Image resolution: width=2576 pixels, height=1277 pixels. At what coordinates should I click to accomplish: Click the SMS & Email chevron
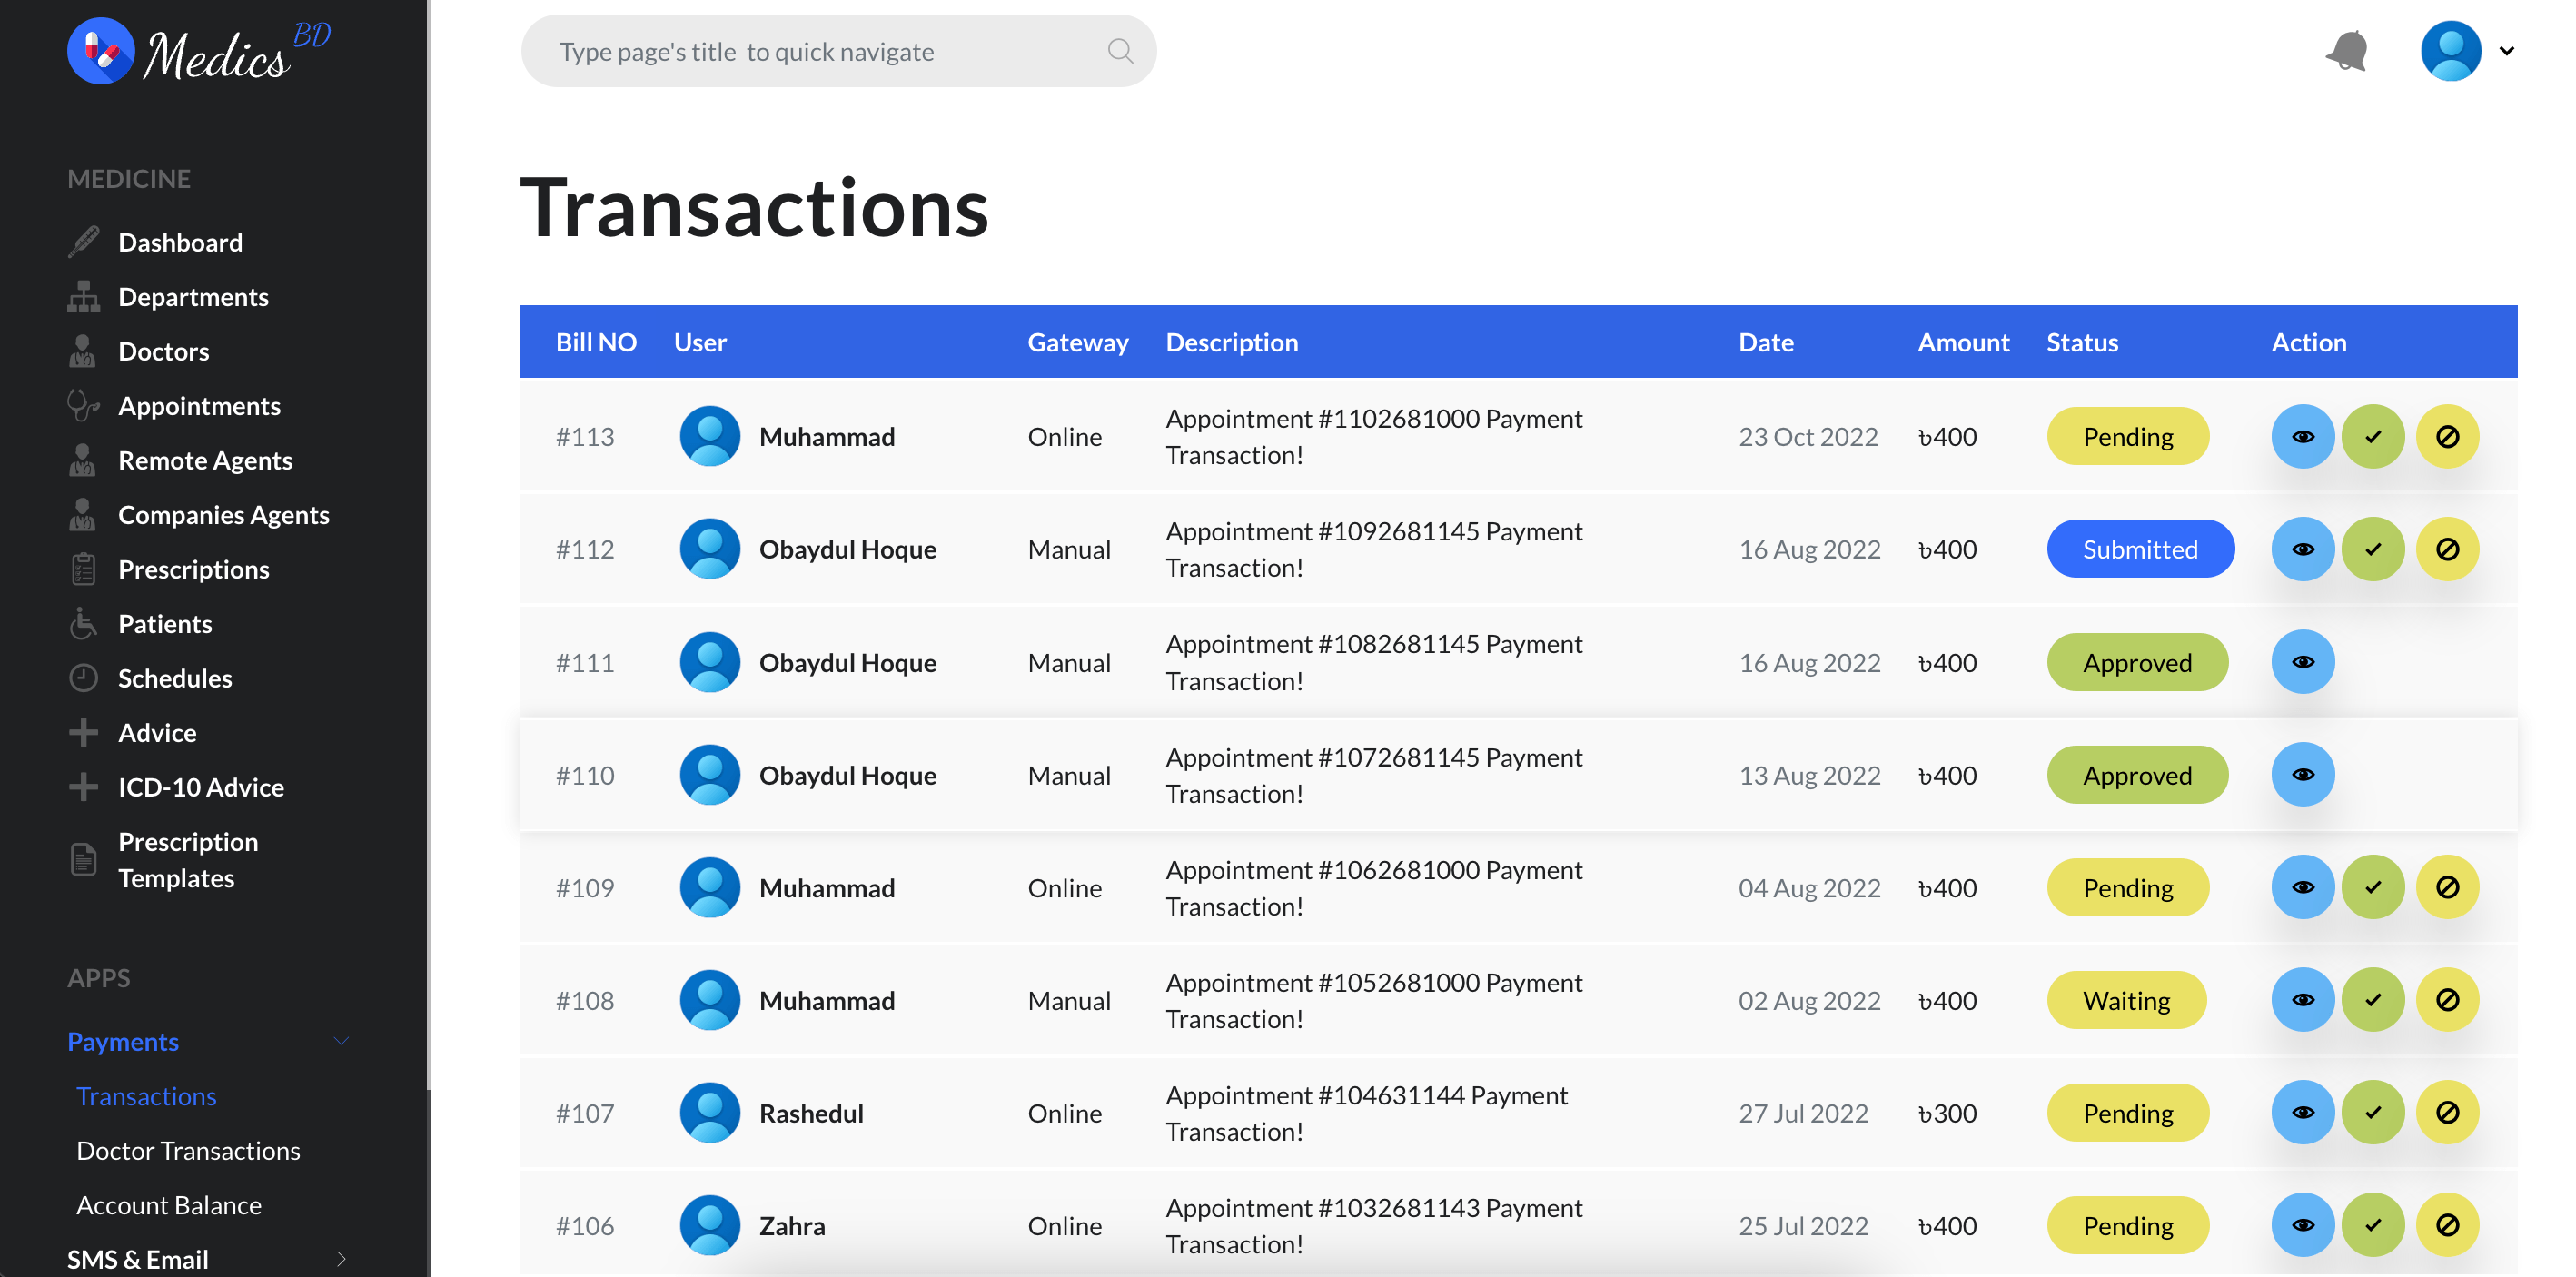pos(341,1260)
